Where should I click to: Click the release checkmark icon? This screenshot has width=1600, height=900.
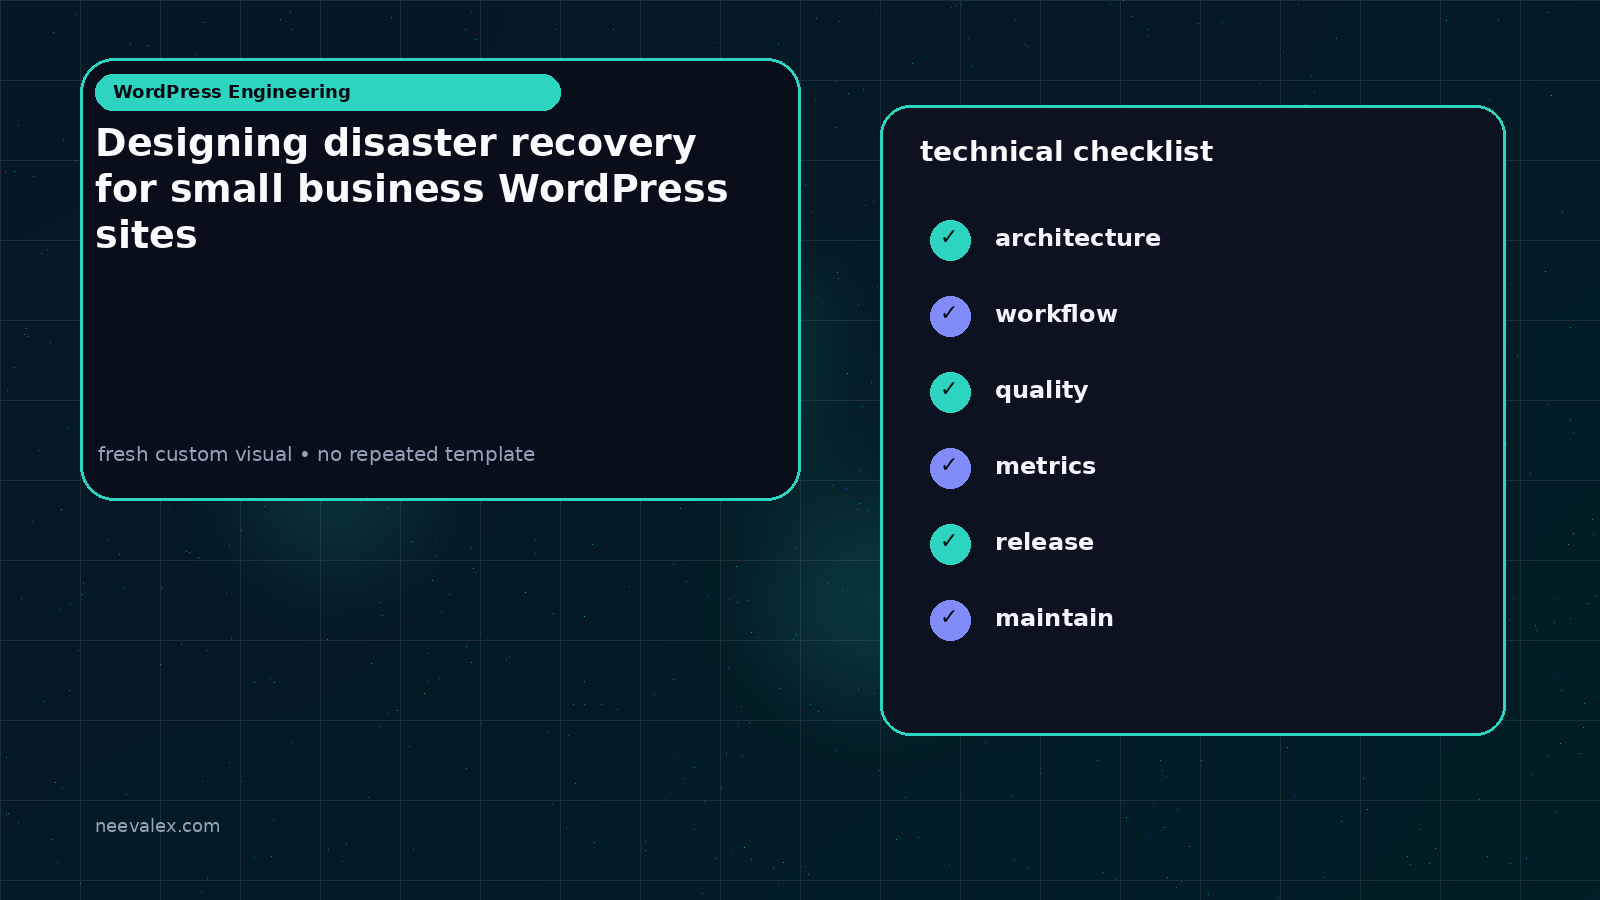[x=950, y=544]
